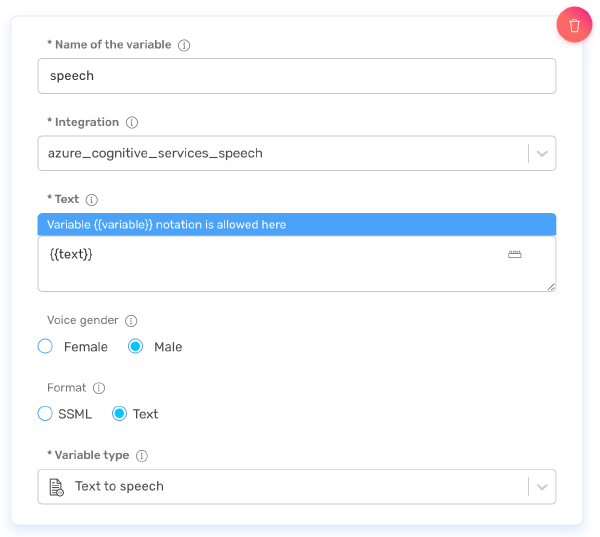Image resolution: width=600 pixels, height=537 pixels.
Task: Click the blue variable notation hint banner
Action: coord(296,225)
